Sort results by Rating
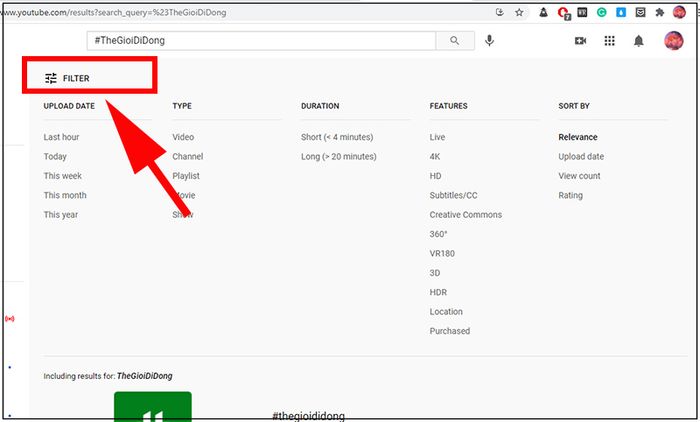700x422 pixels. click(x=570, y=196)
